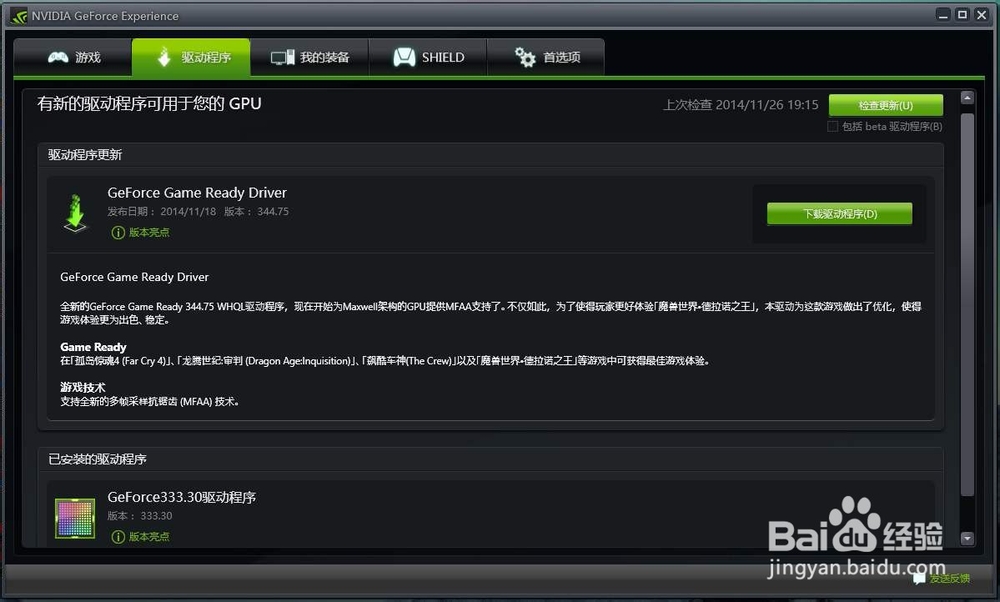Open the SHIELD tab
This screenshot has height=602, width=1000.
pos(428,57)
